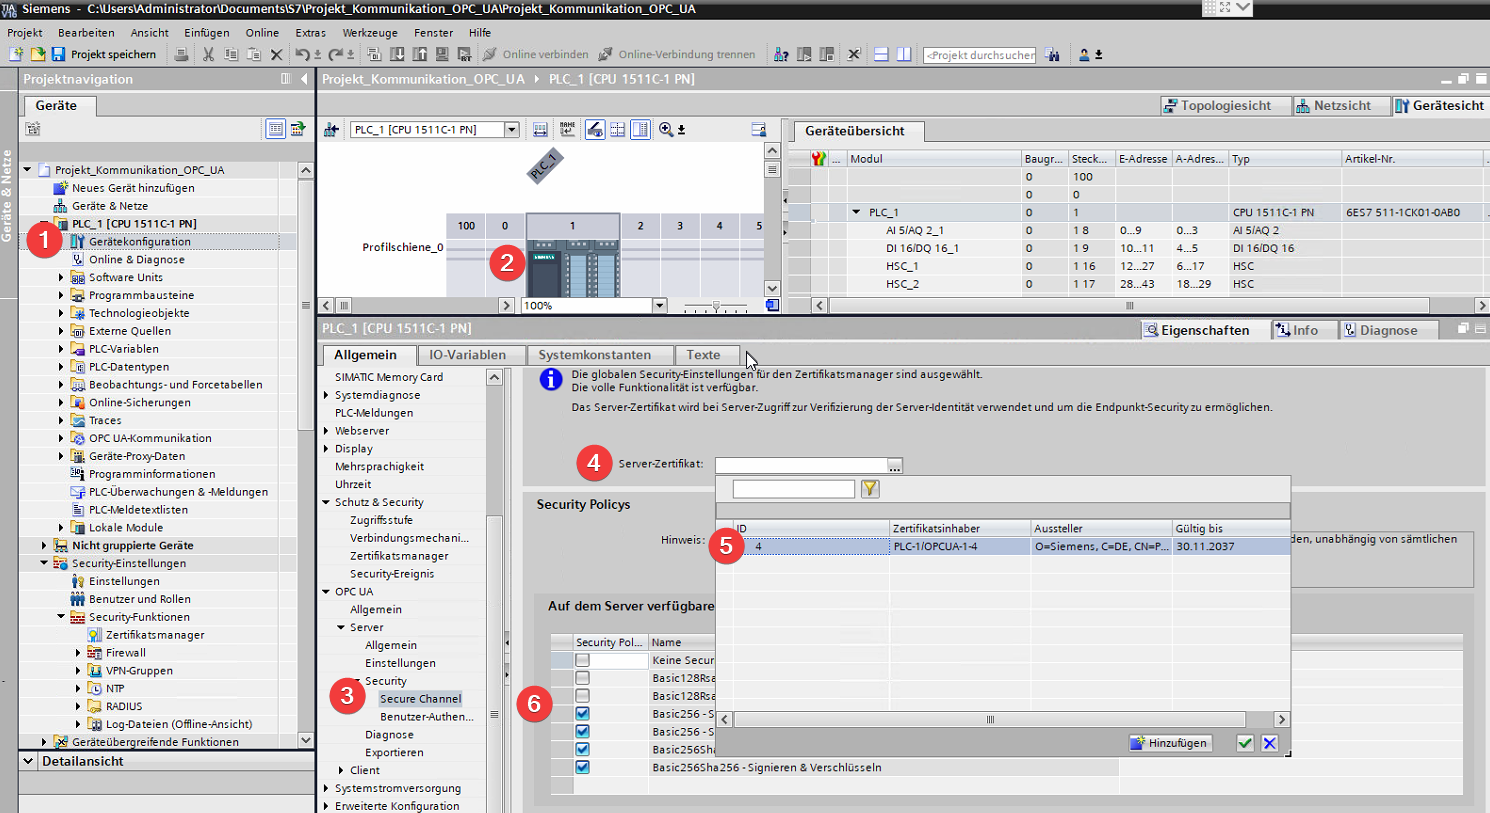Expand the Programmbausteine node
The height and width of the screenshot is (813, 1490).
(61, 295)
